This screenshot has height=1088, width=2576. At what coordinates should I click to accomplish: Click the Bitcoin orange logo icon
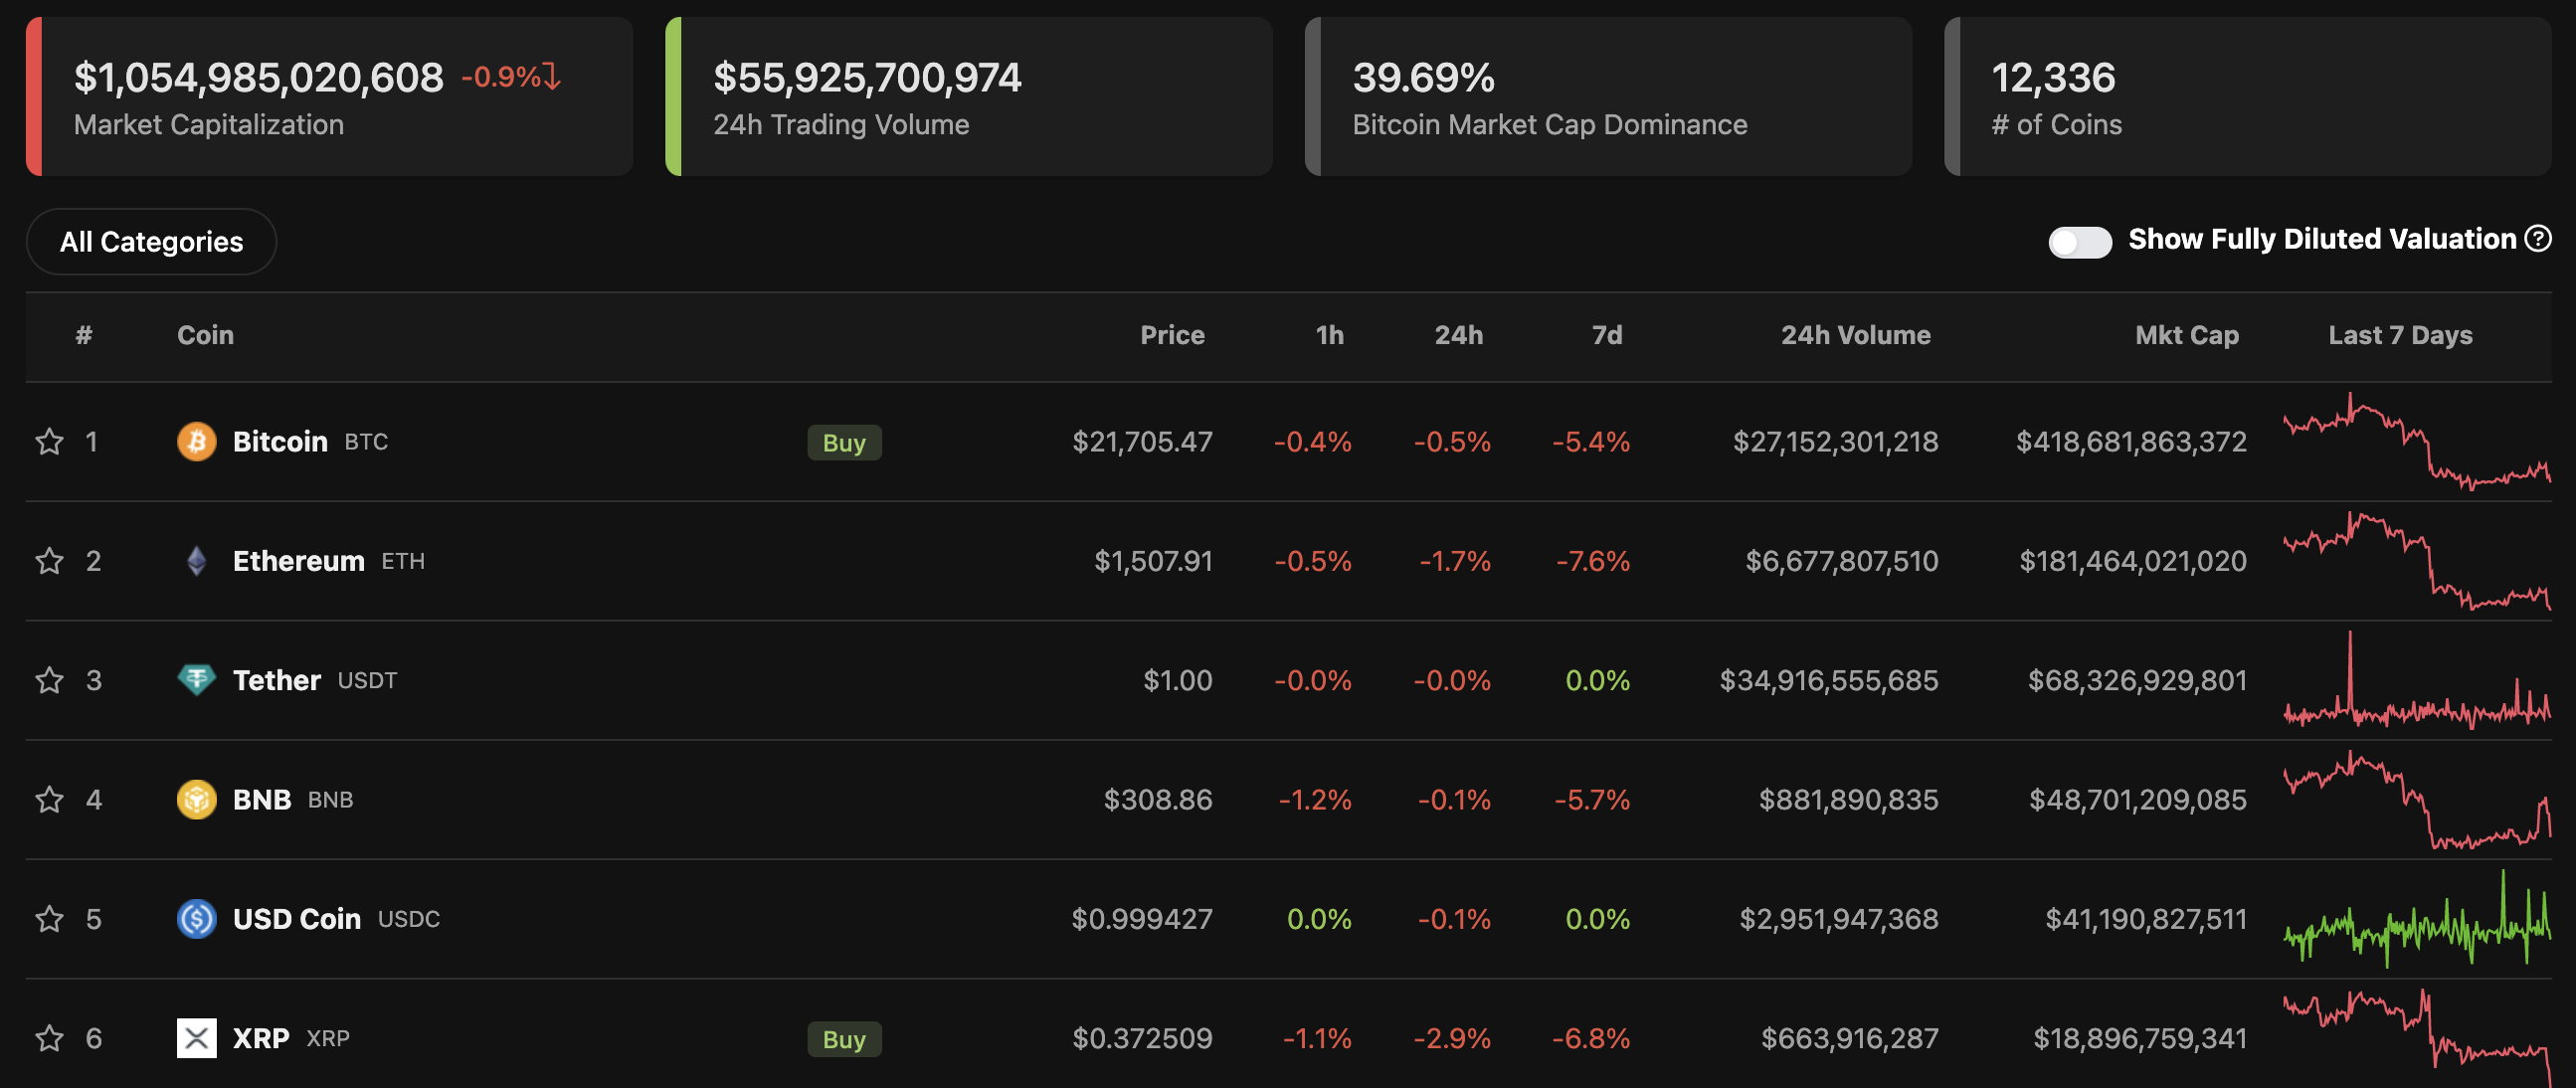196,441
